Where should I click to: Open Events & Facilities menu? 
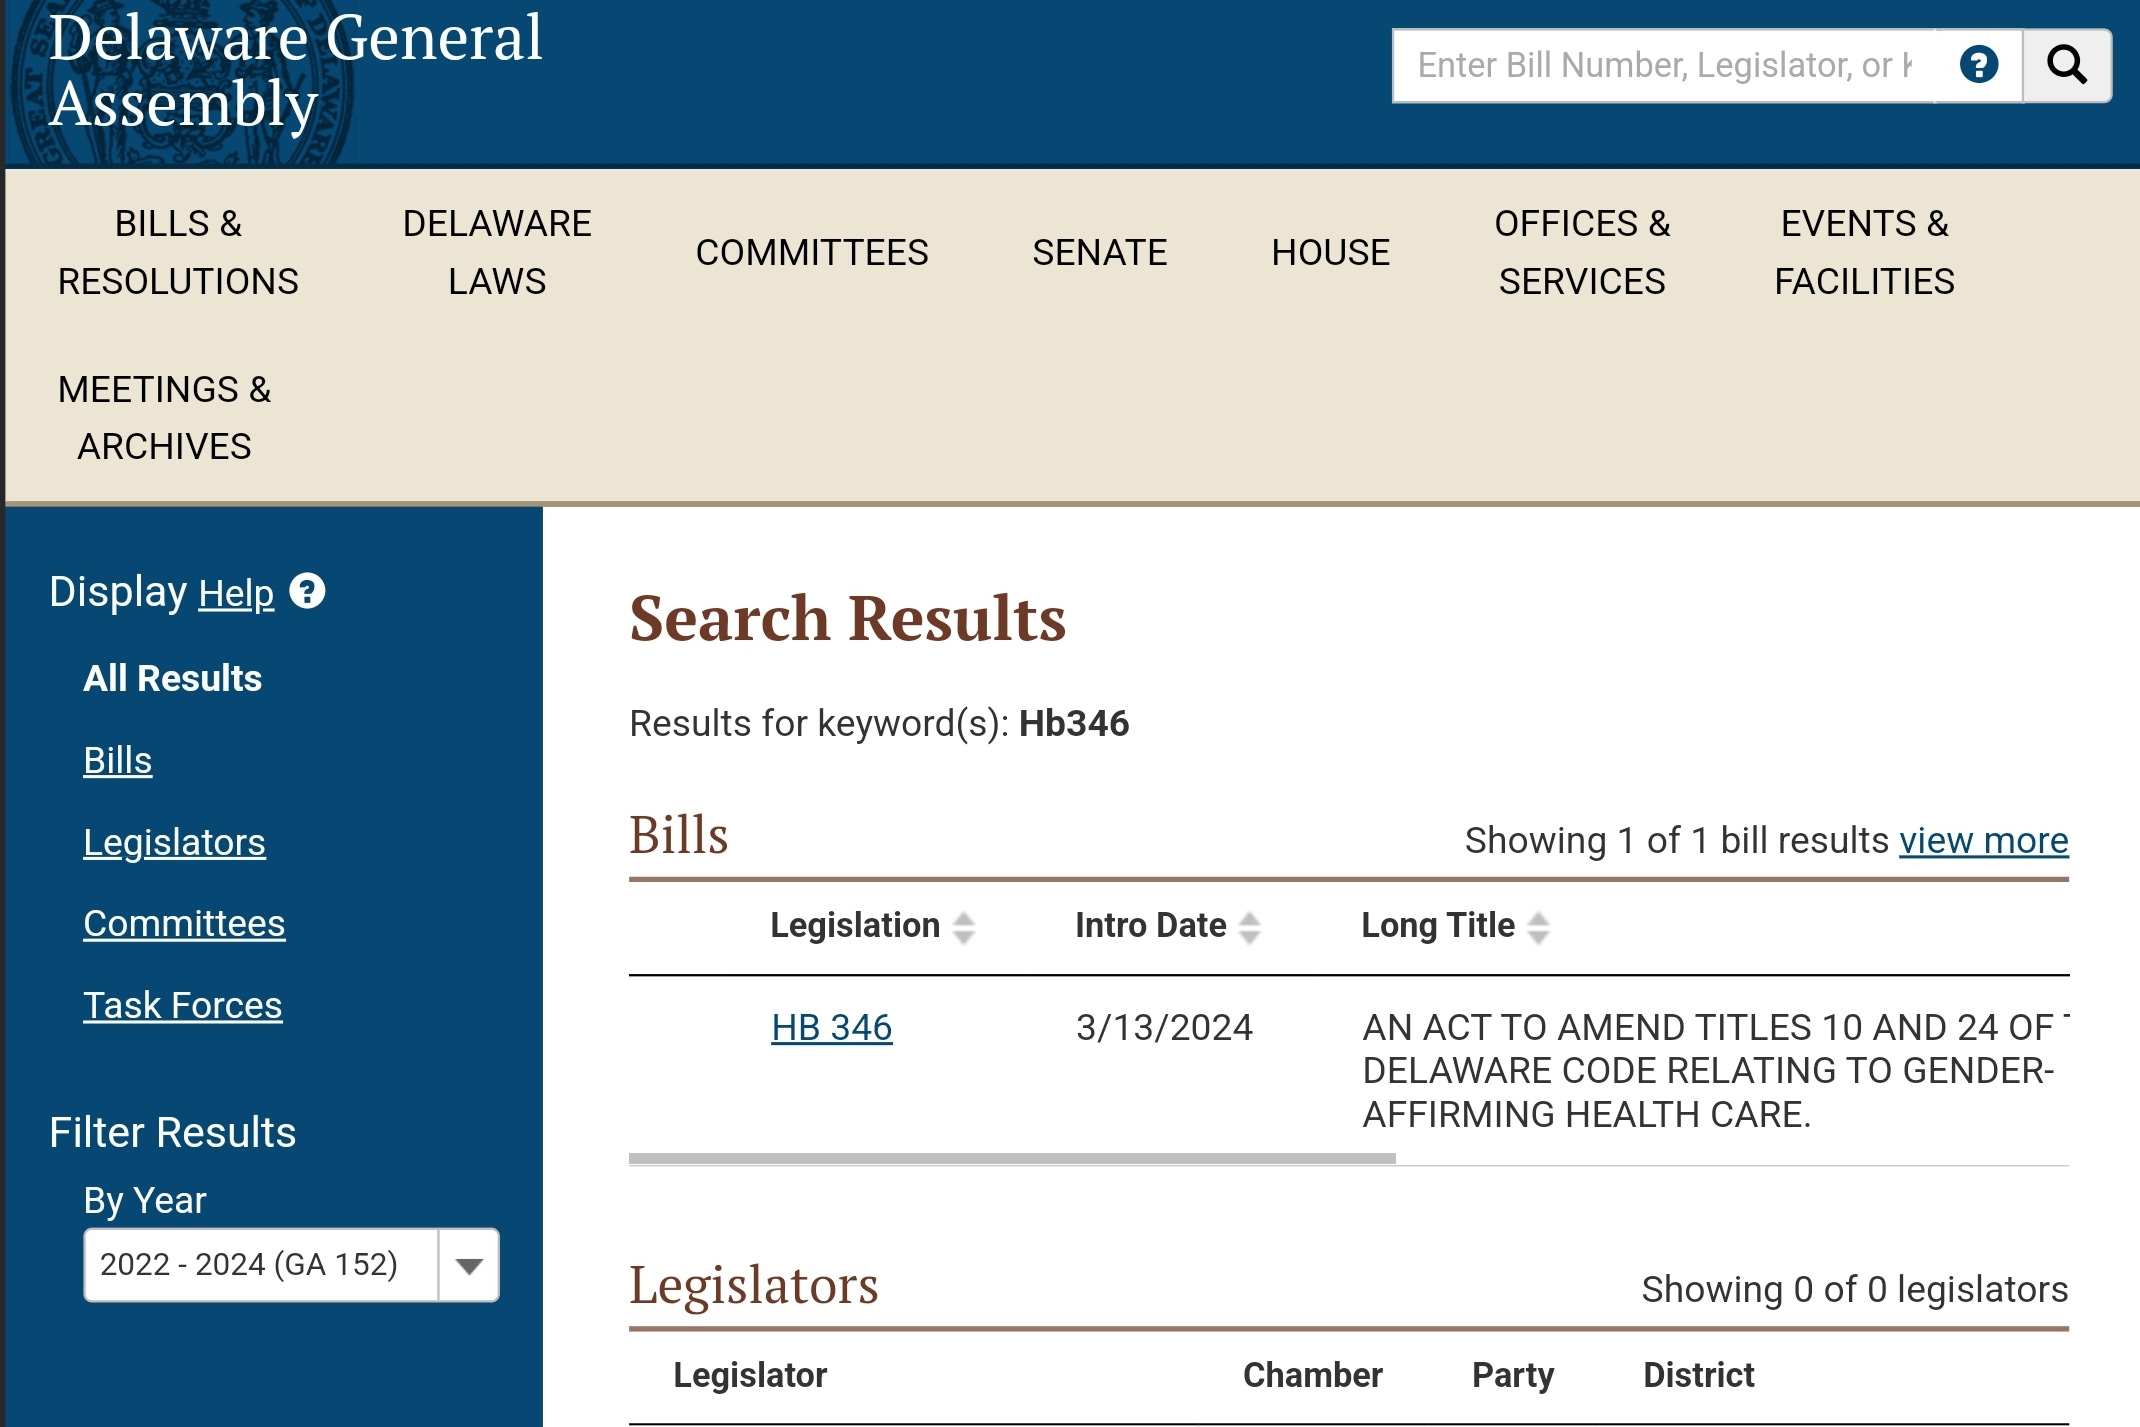1864,252
